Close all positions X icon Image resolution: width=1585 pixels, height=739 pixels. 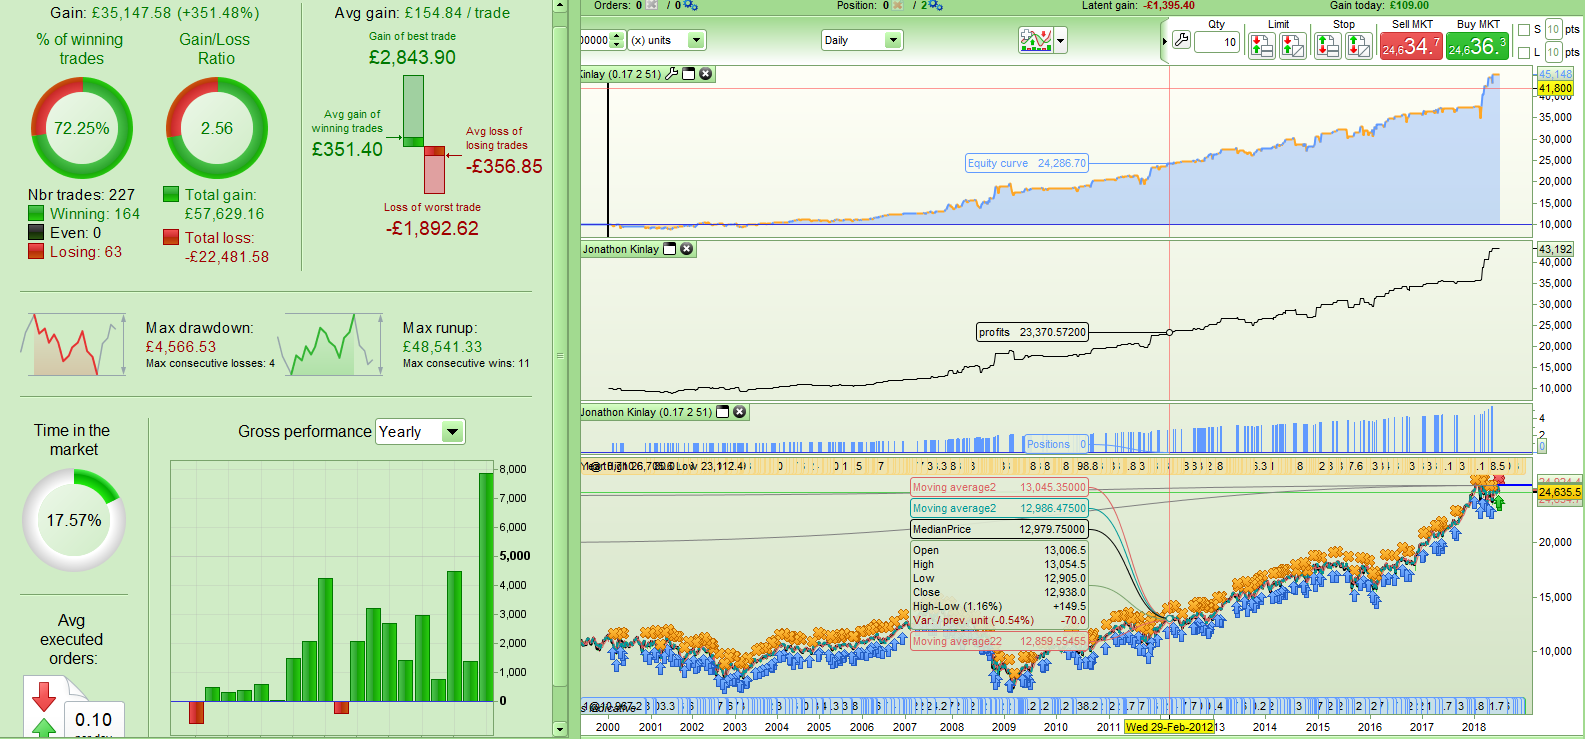899,6
